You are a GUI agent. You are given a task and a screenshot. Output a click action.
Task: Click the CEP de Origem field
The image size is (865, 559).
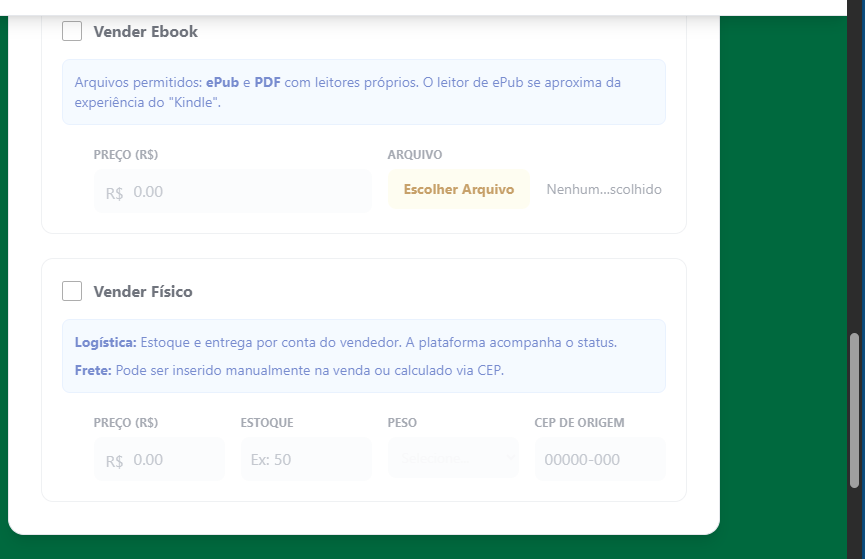click(x=599, y=460)
